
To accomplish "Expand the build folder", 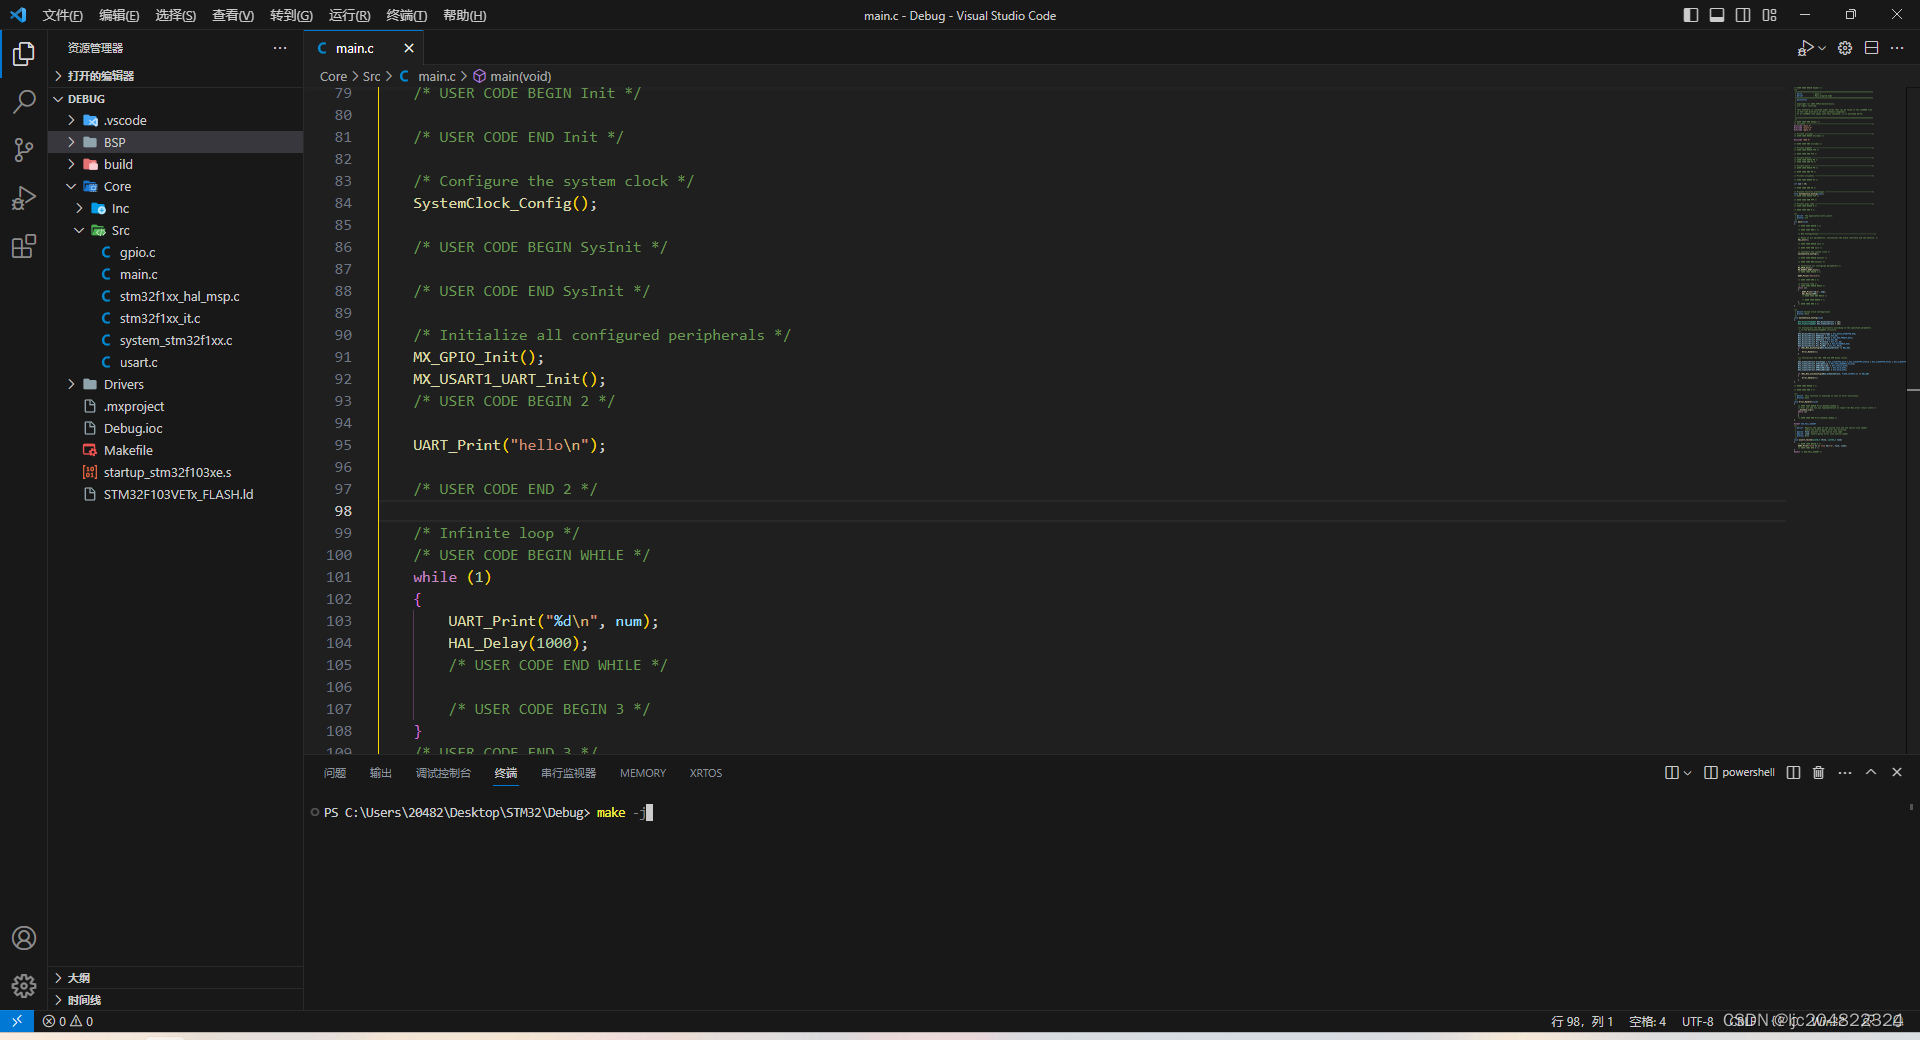I will [x=176, y=164].
